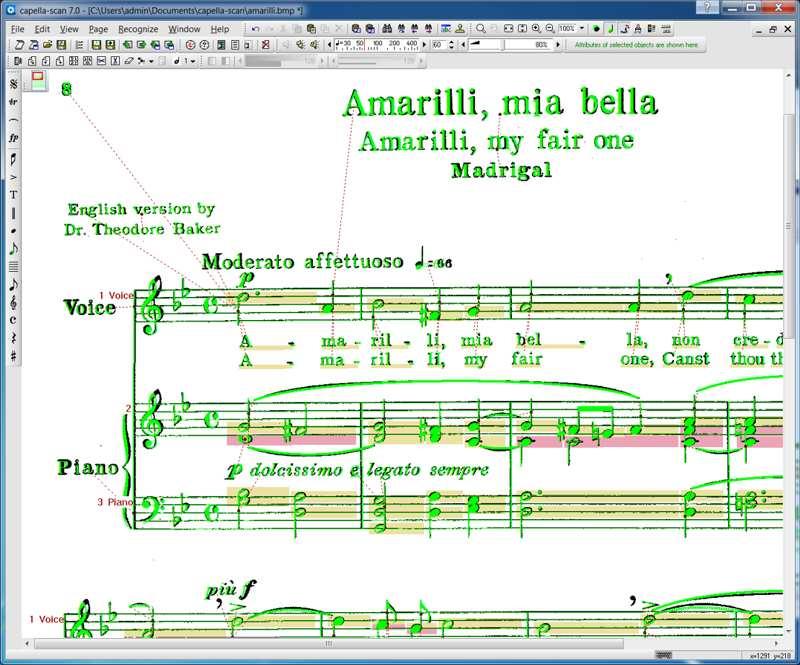Select the rest tool in the left palette
This screenshot has width=800, height=665.
pyautogui.click(x=14, y=338)
